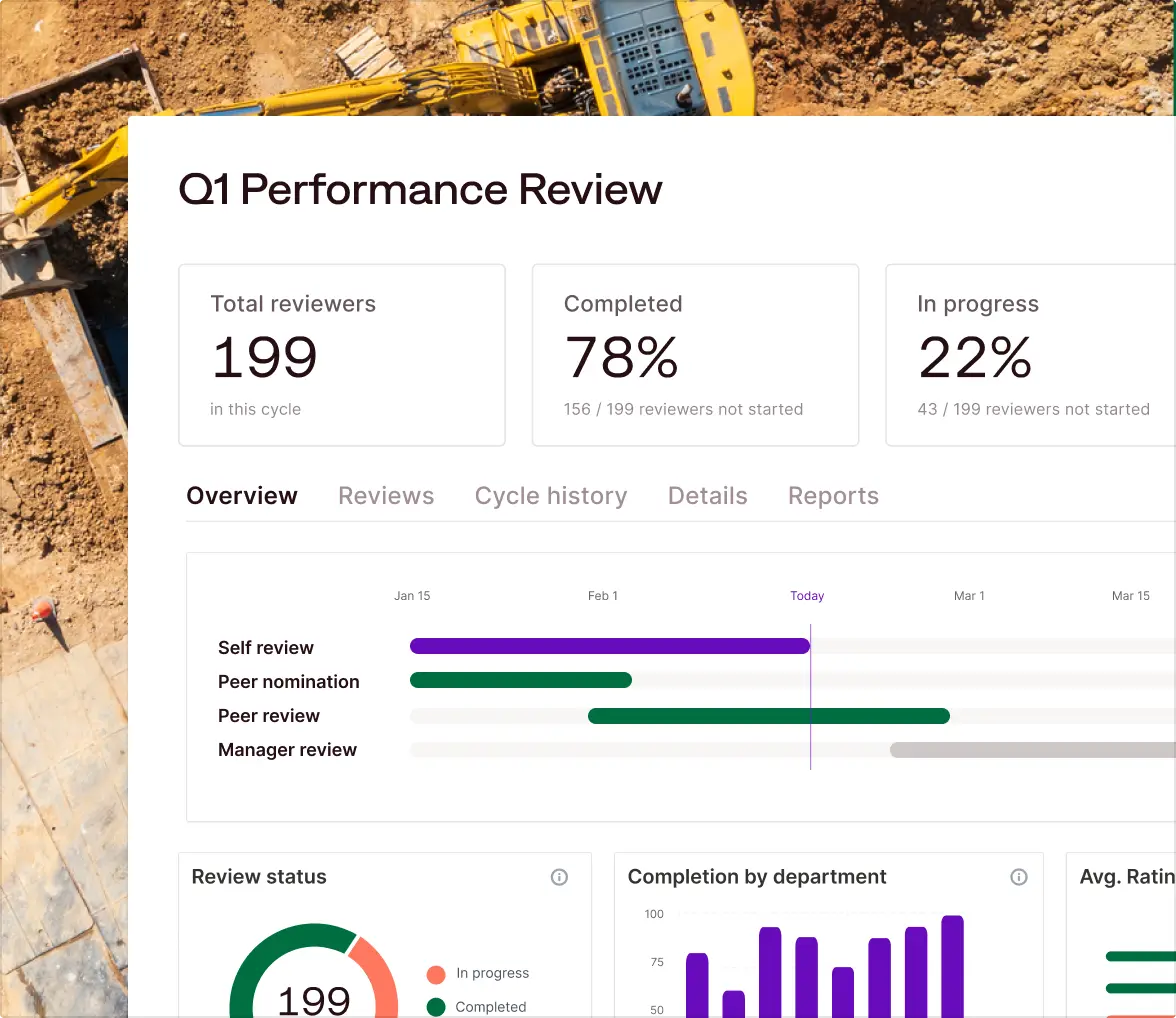Click the info icon on Review status card
This screenshot has width=1176, height=1018.
click(559, 877)
